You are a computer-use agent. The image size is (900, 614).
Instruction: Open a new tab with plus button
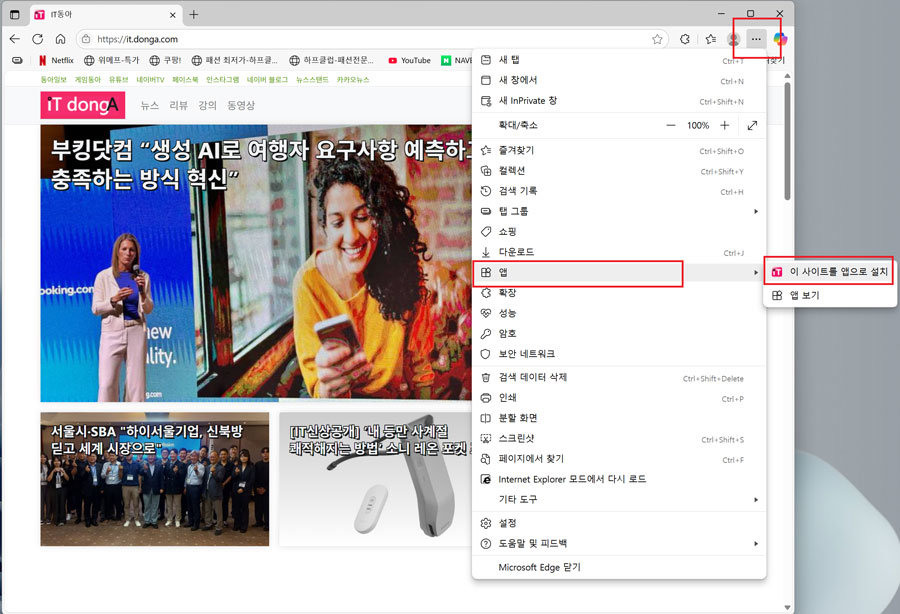(194, 14)
